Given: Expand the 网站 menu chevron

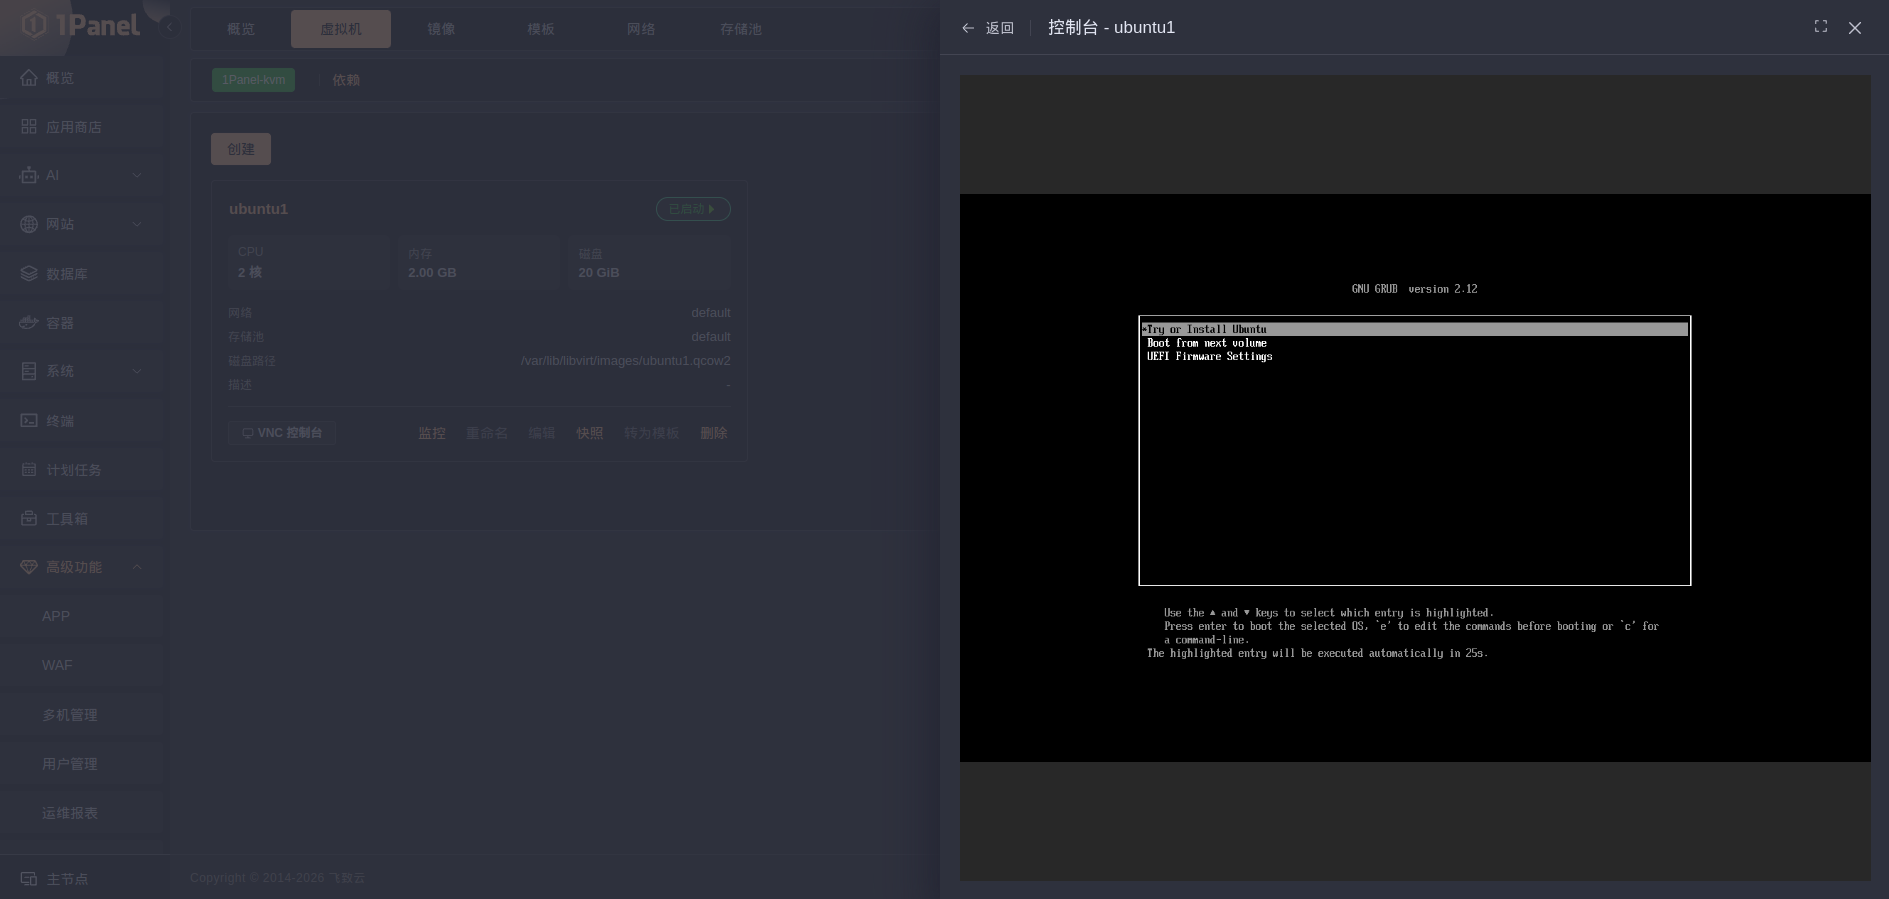Looking at the screenshot, I should pos(137,224).
